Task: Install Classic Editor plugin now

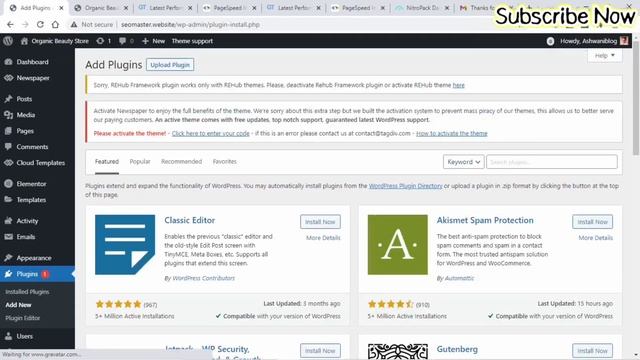Action: pyautogui.click(x=320, y=222)
